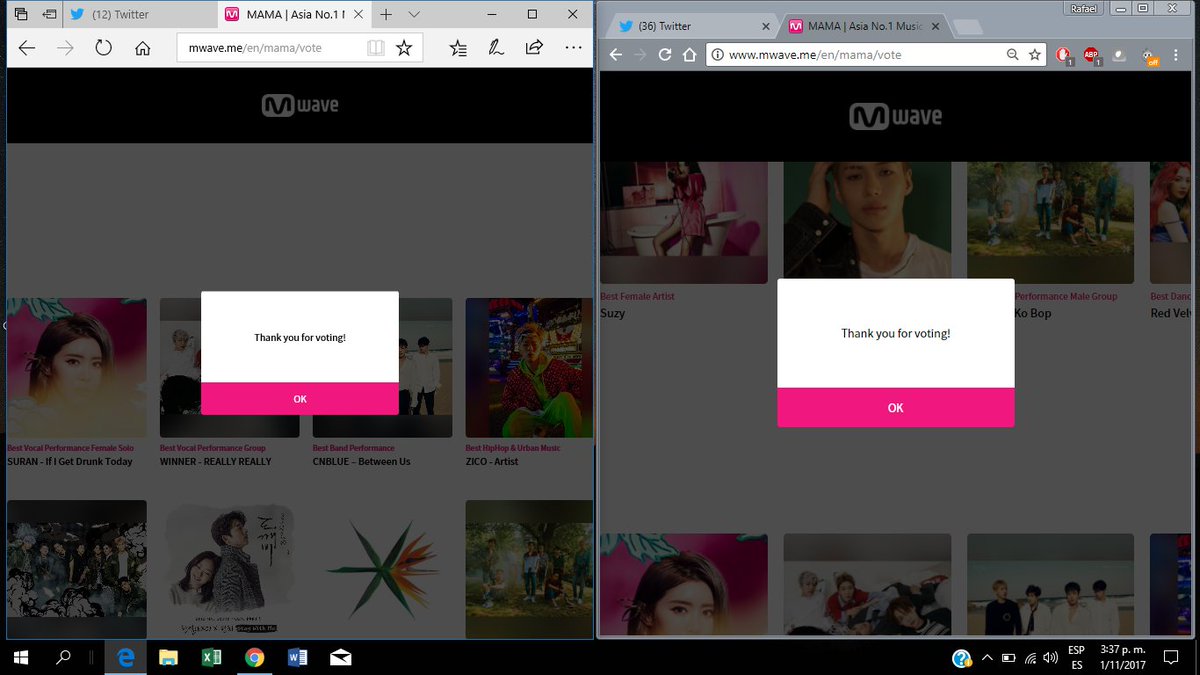Image resolution: width=1200 pixels, height=675 pixels.
Task: Open the Suzy Best Female Artist entry
Action: pyautogui.click(x=613, y=313)
